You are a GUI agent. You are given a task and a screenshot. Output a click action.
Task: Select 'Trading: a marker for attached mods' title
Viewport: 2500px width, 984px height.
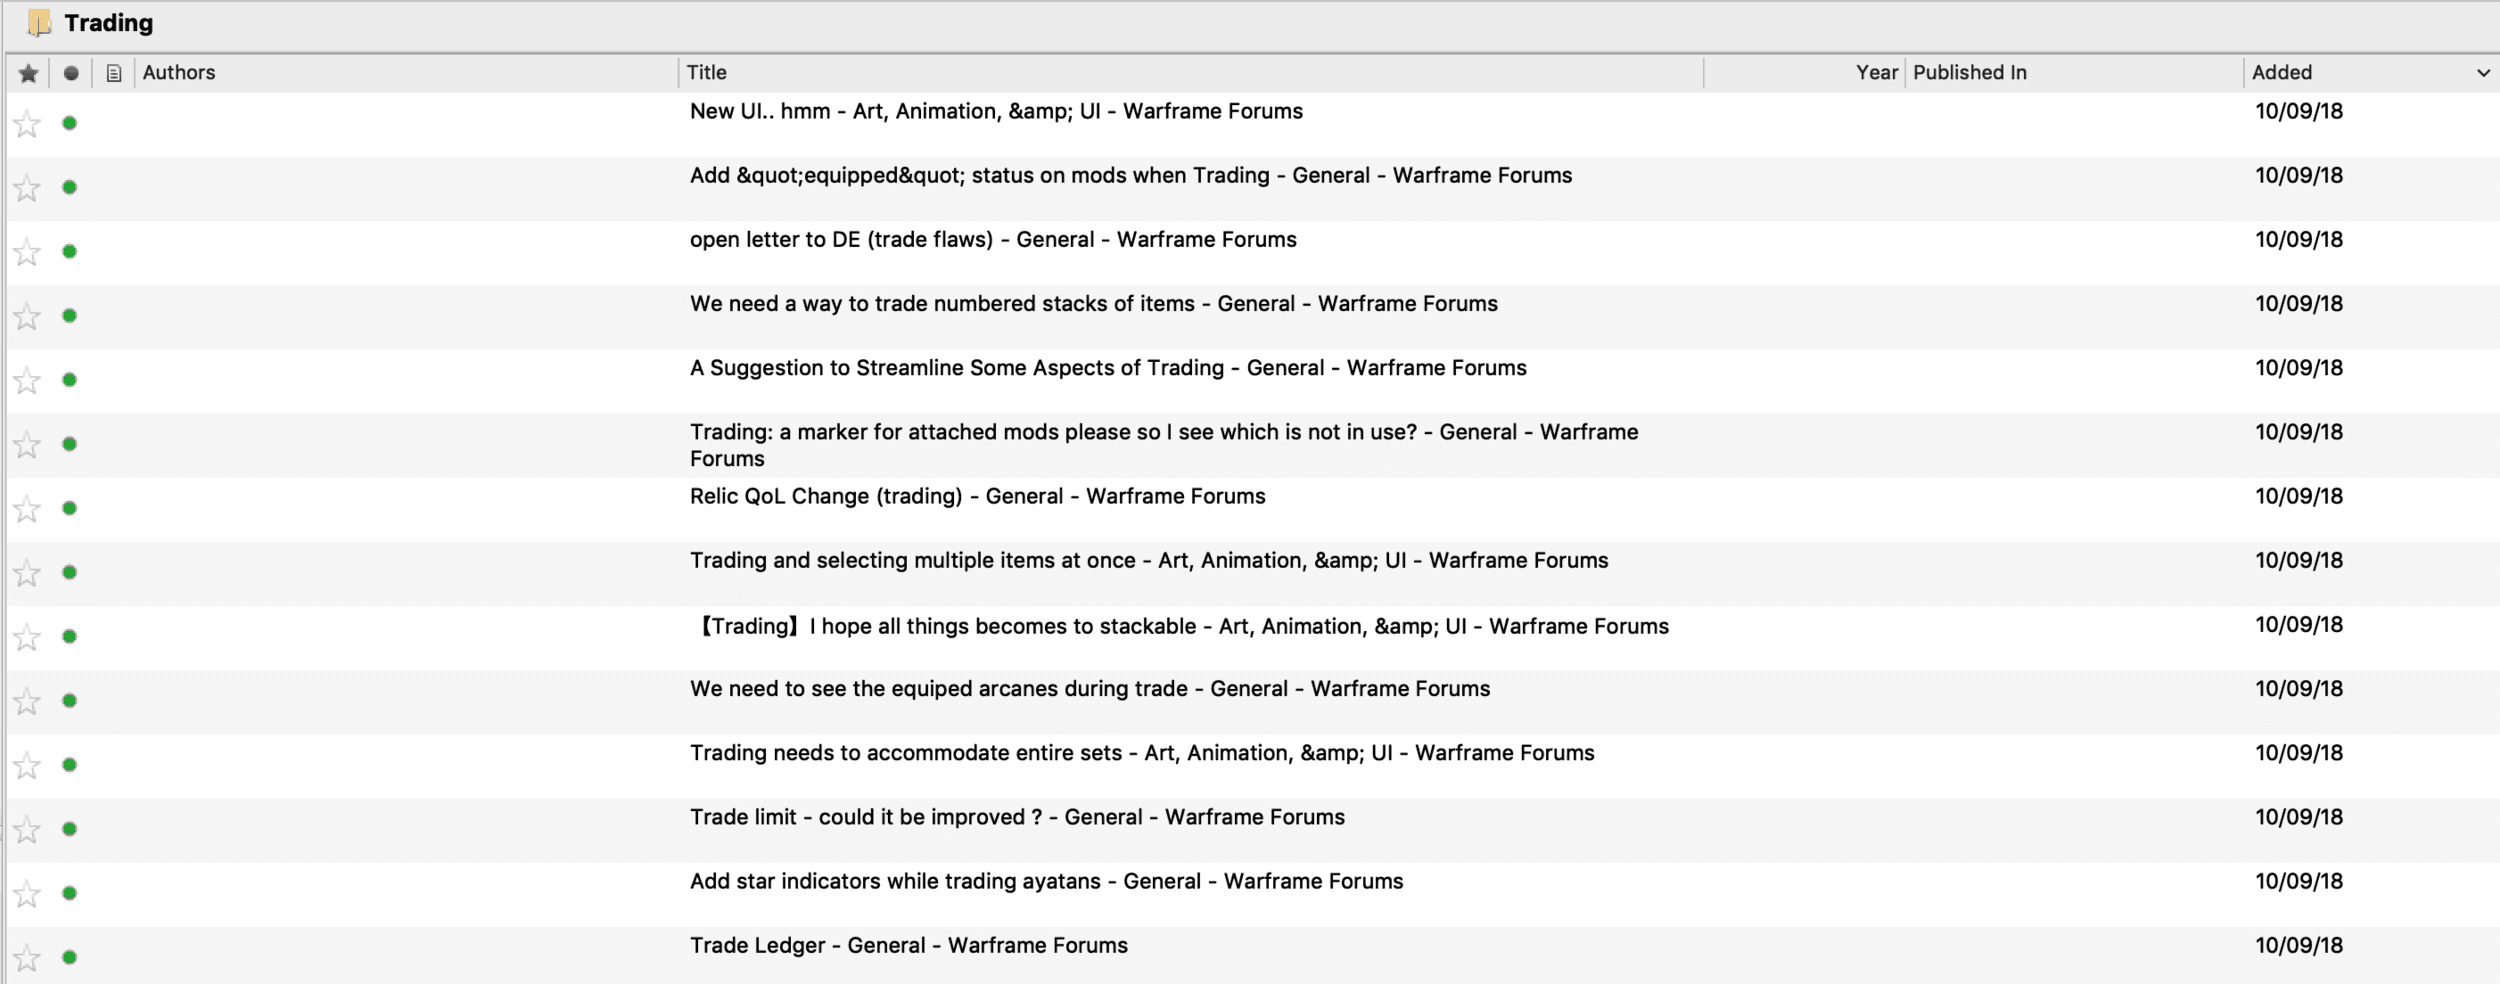point(1164,445)
